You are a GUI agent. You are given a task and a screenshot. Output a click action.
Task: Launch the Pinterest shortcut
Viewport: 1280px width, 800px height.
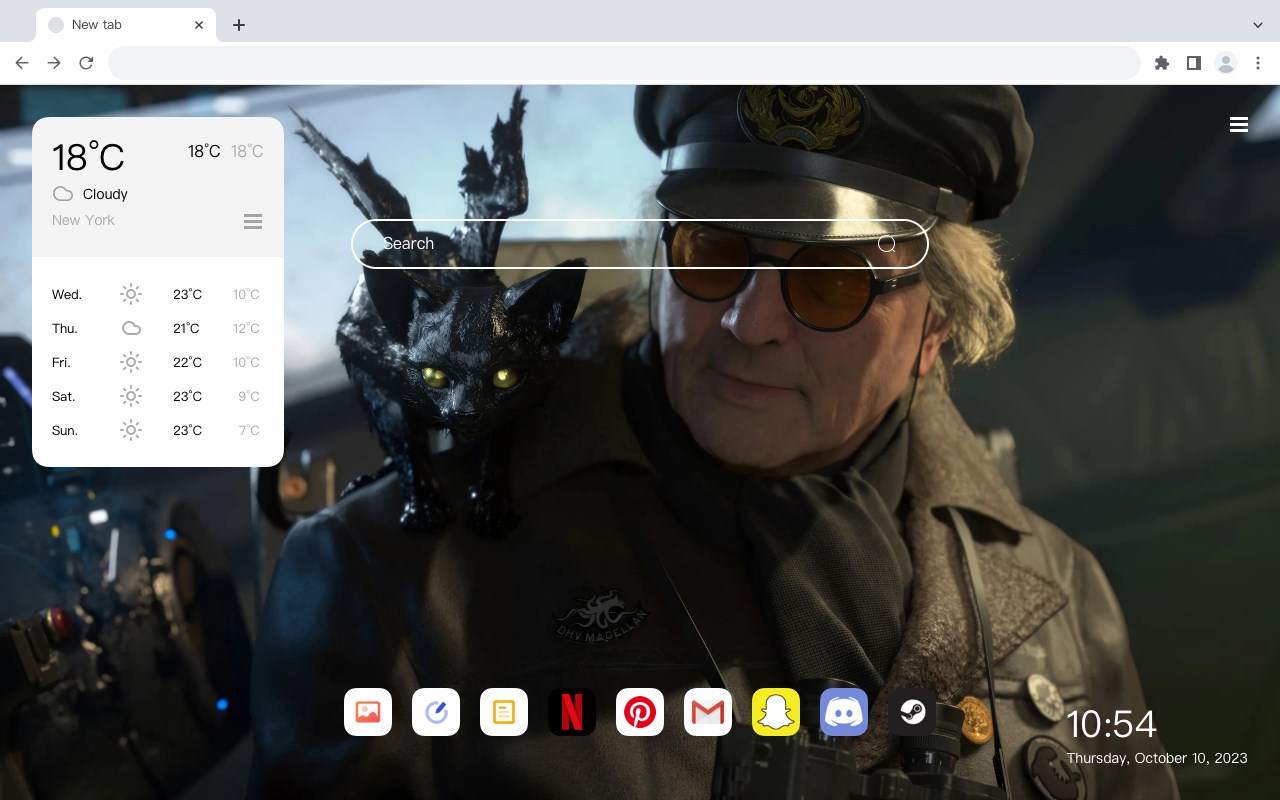coord(640,712)
